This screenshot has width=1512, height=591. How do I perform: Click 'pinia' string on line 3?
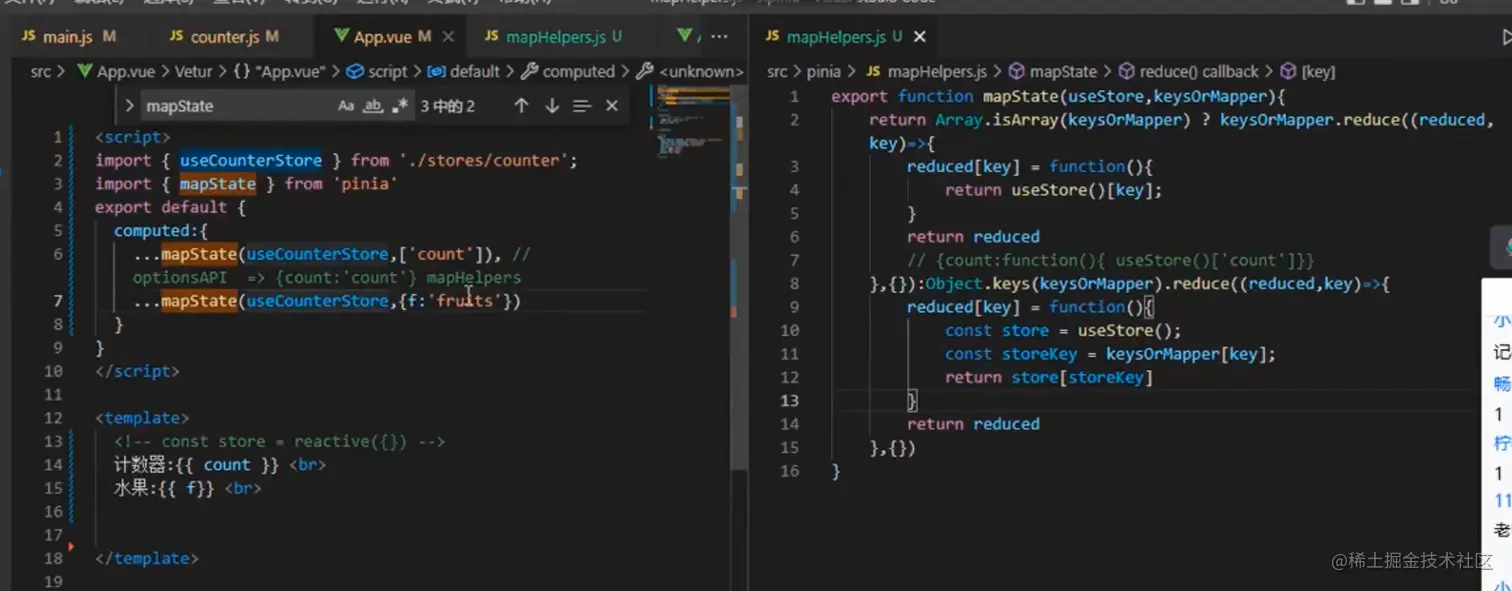(365, 184)
